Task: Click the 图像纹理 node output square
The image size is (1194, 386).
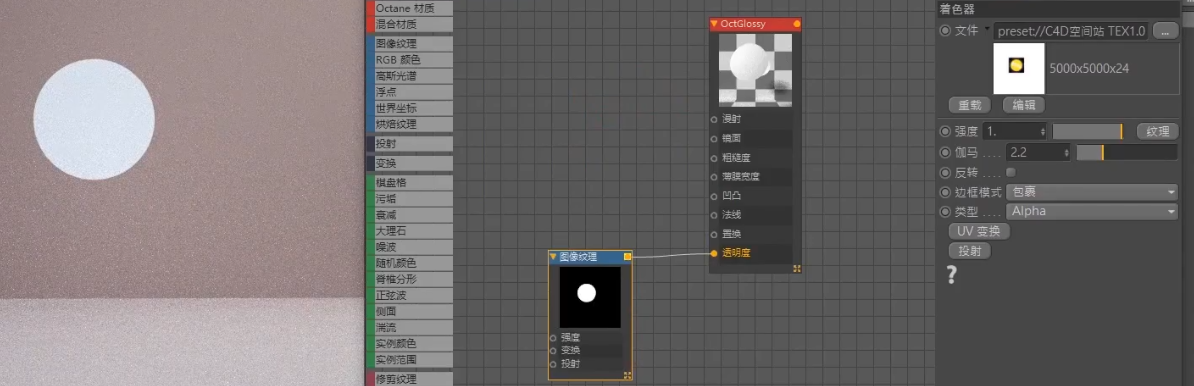Action: tap(627, 257)
